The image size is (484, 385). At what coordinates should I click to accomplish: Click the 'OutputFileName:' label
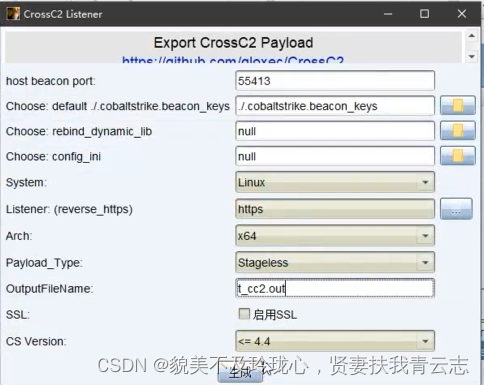click(x=49, y=289)
